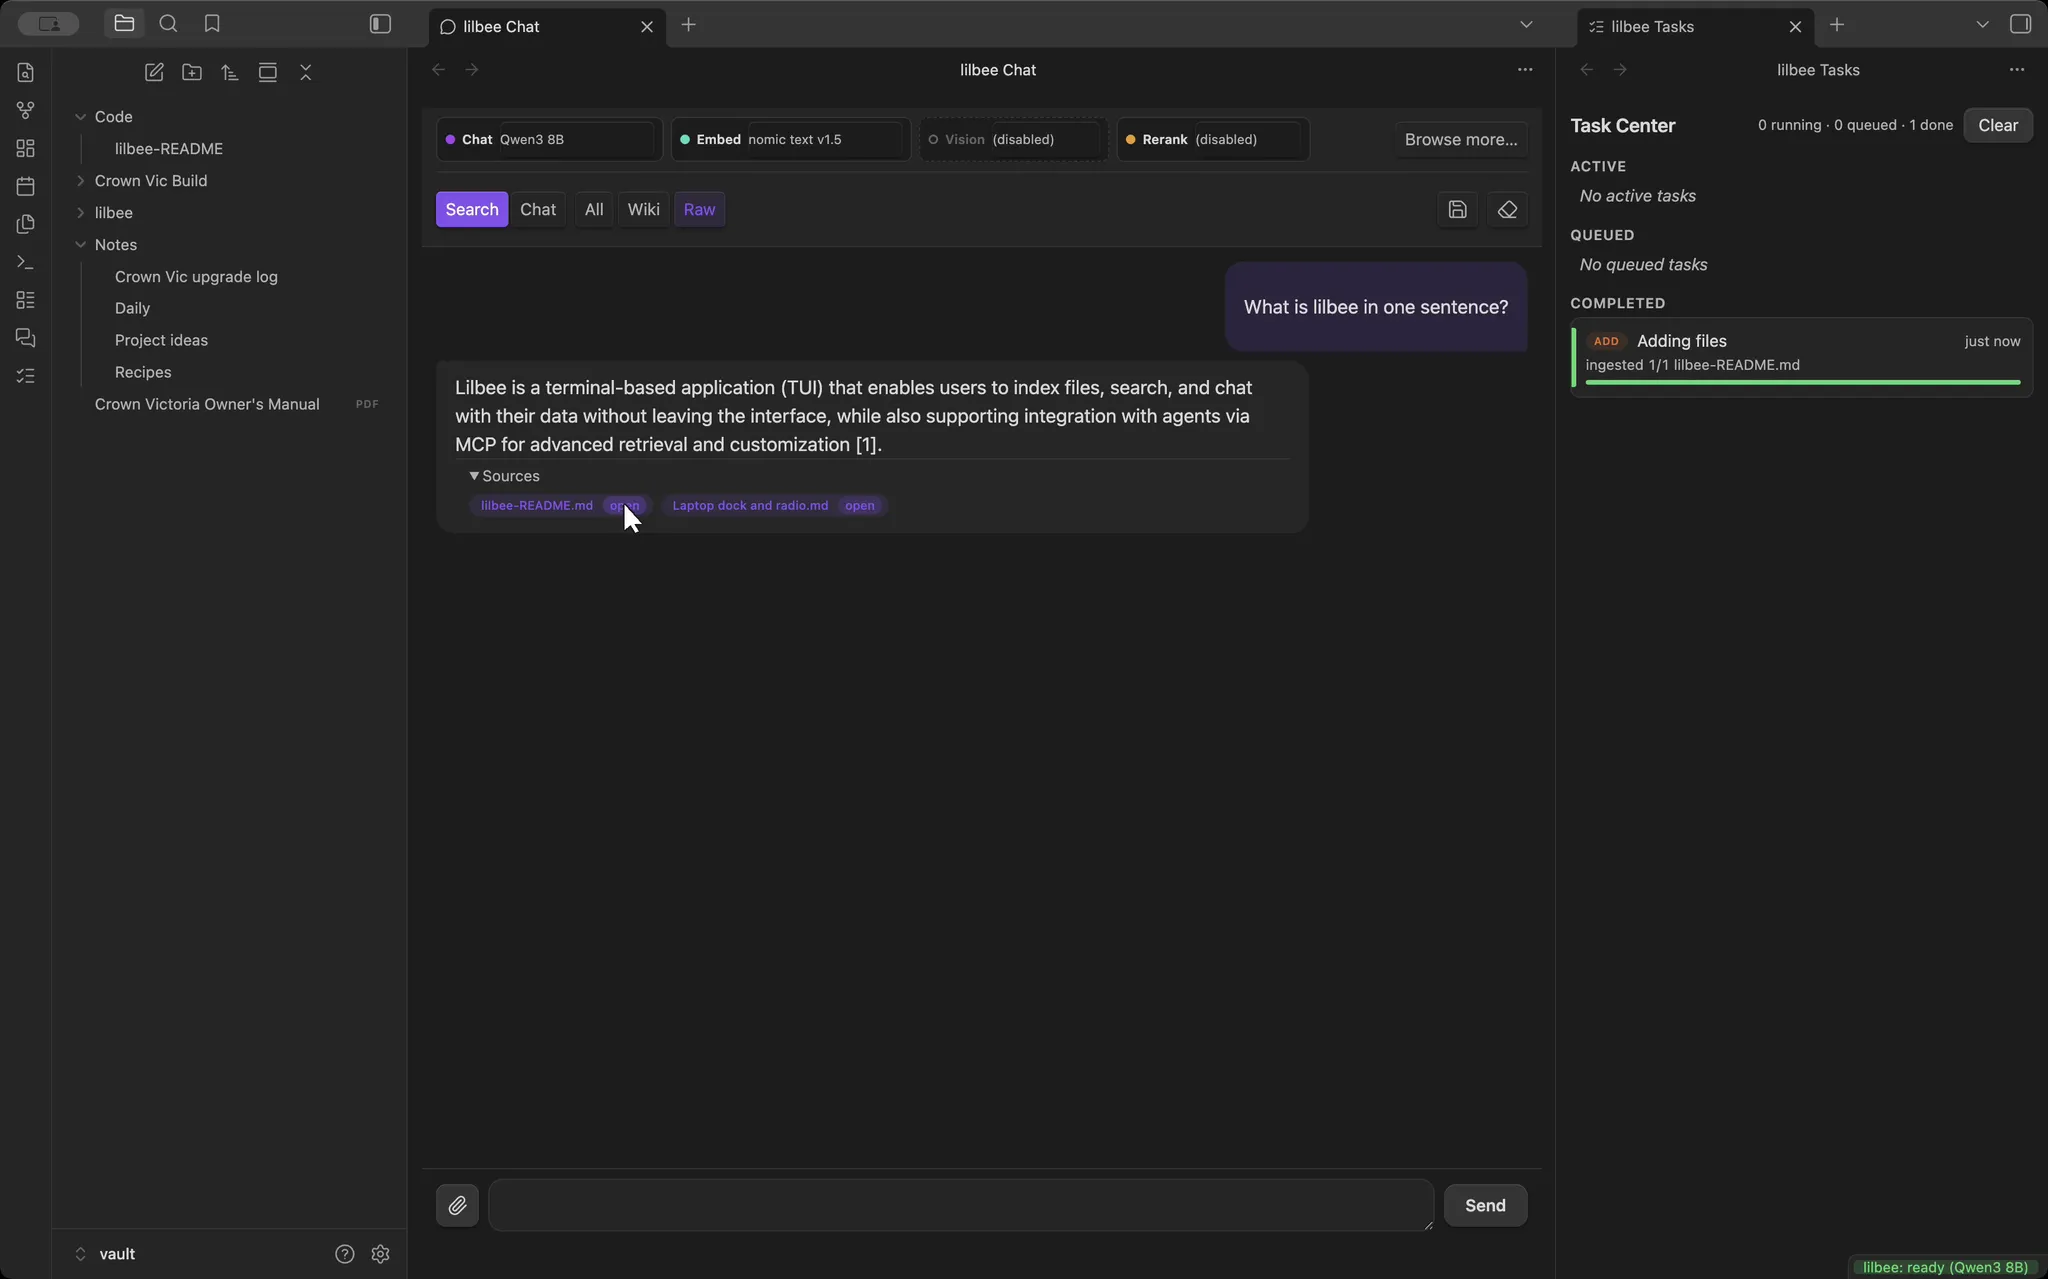Click lilbee ready status bar entry
The image size is (2048, 1279).
[x=1945, y=1267]
